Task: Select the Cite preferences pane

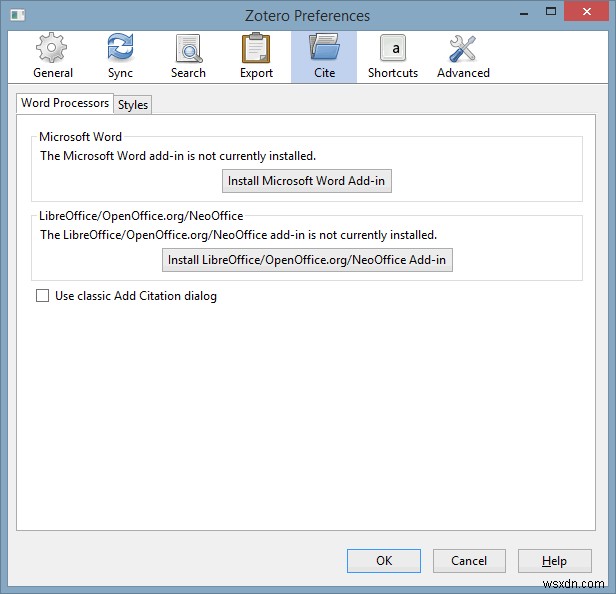Action: pyautogui.click(x=324, y=57)
